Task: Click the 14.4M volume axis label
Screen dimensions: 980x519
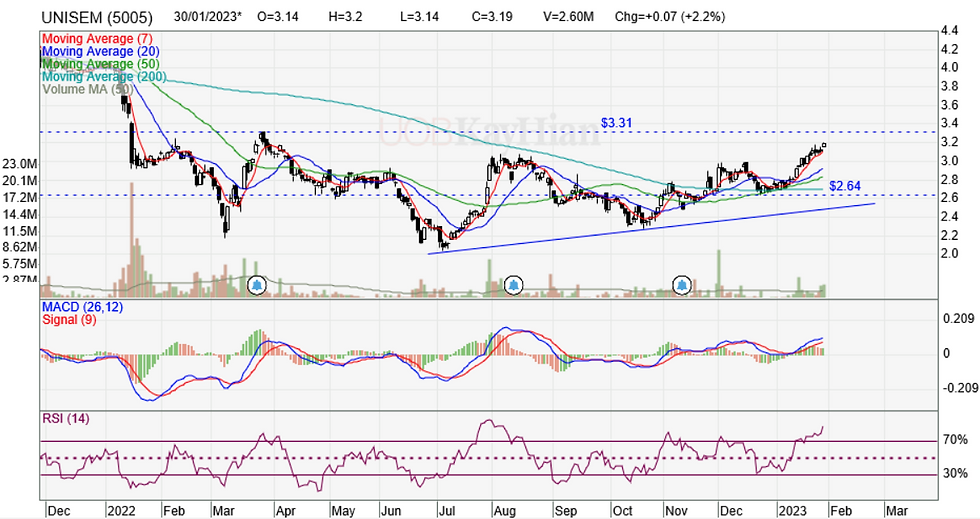Action: coord(19,214)
